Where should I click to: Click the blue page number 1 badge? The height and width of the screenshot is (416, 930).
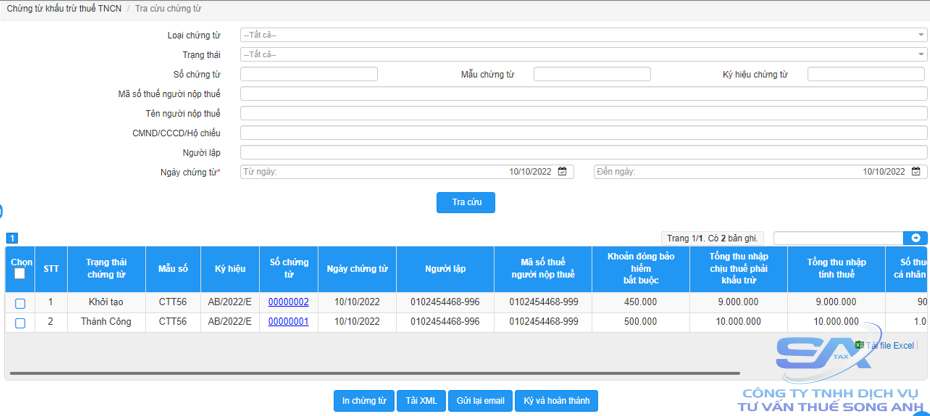(x=12, y=238)
